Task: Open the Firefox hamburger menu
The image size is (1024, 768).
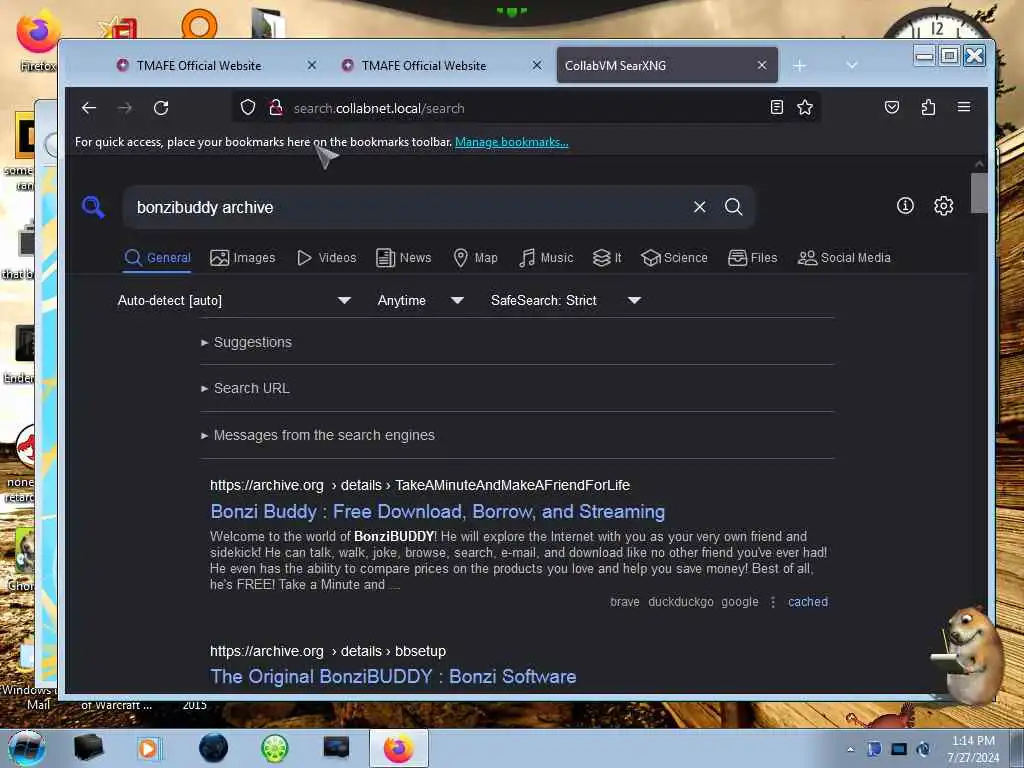Action: pos(964,107)
